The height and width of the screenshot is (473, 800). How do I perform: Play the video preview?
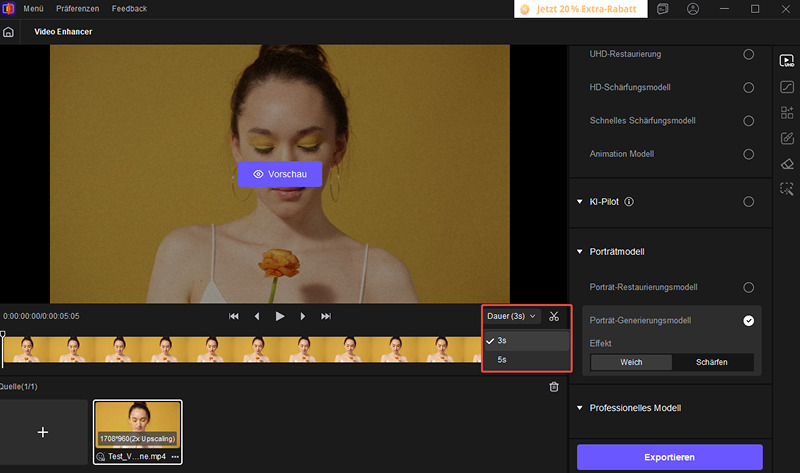[280, 316]
